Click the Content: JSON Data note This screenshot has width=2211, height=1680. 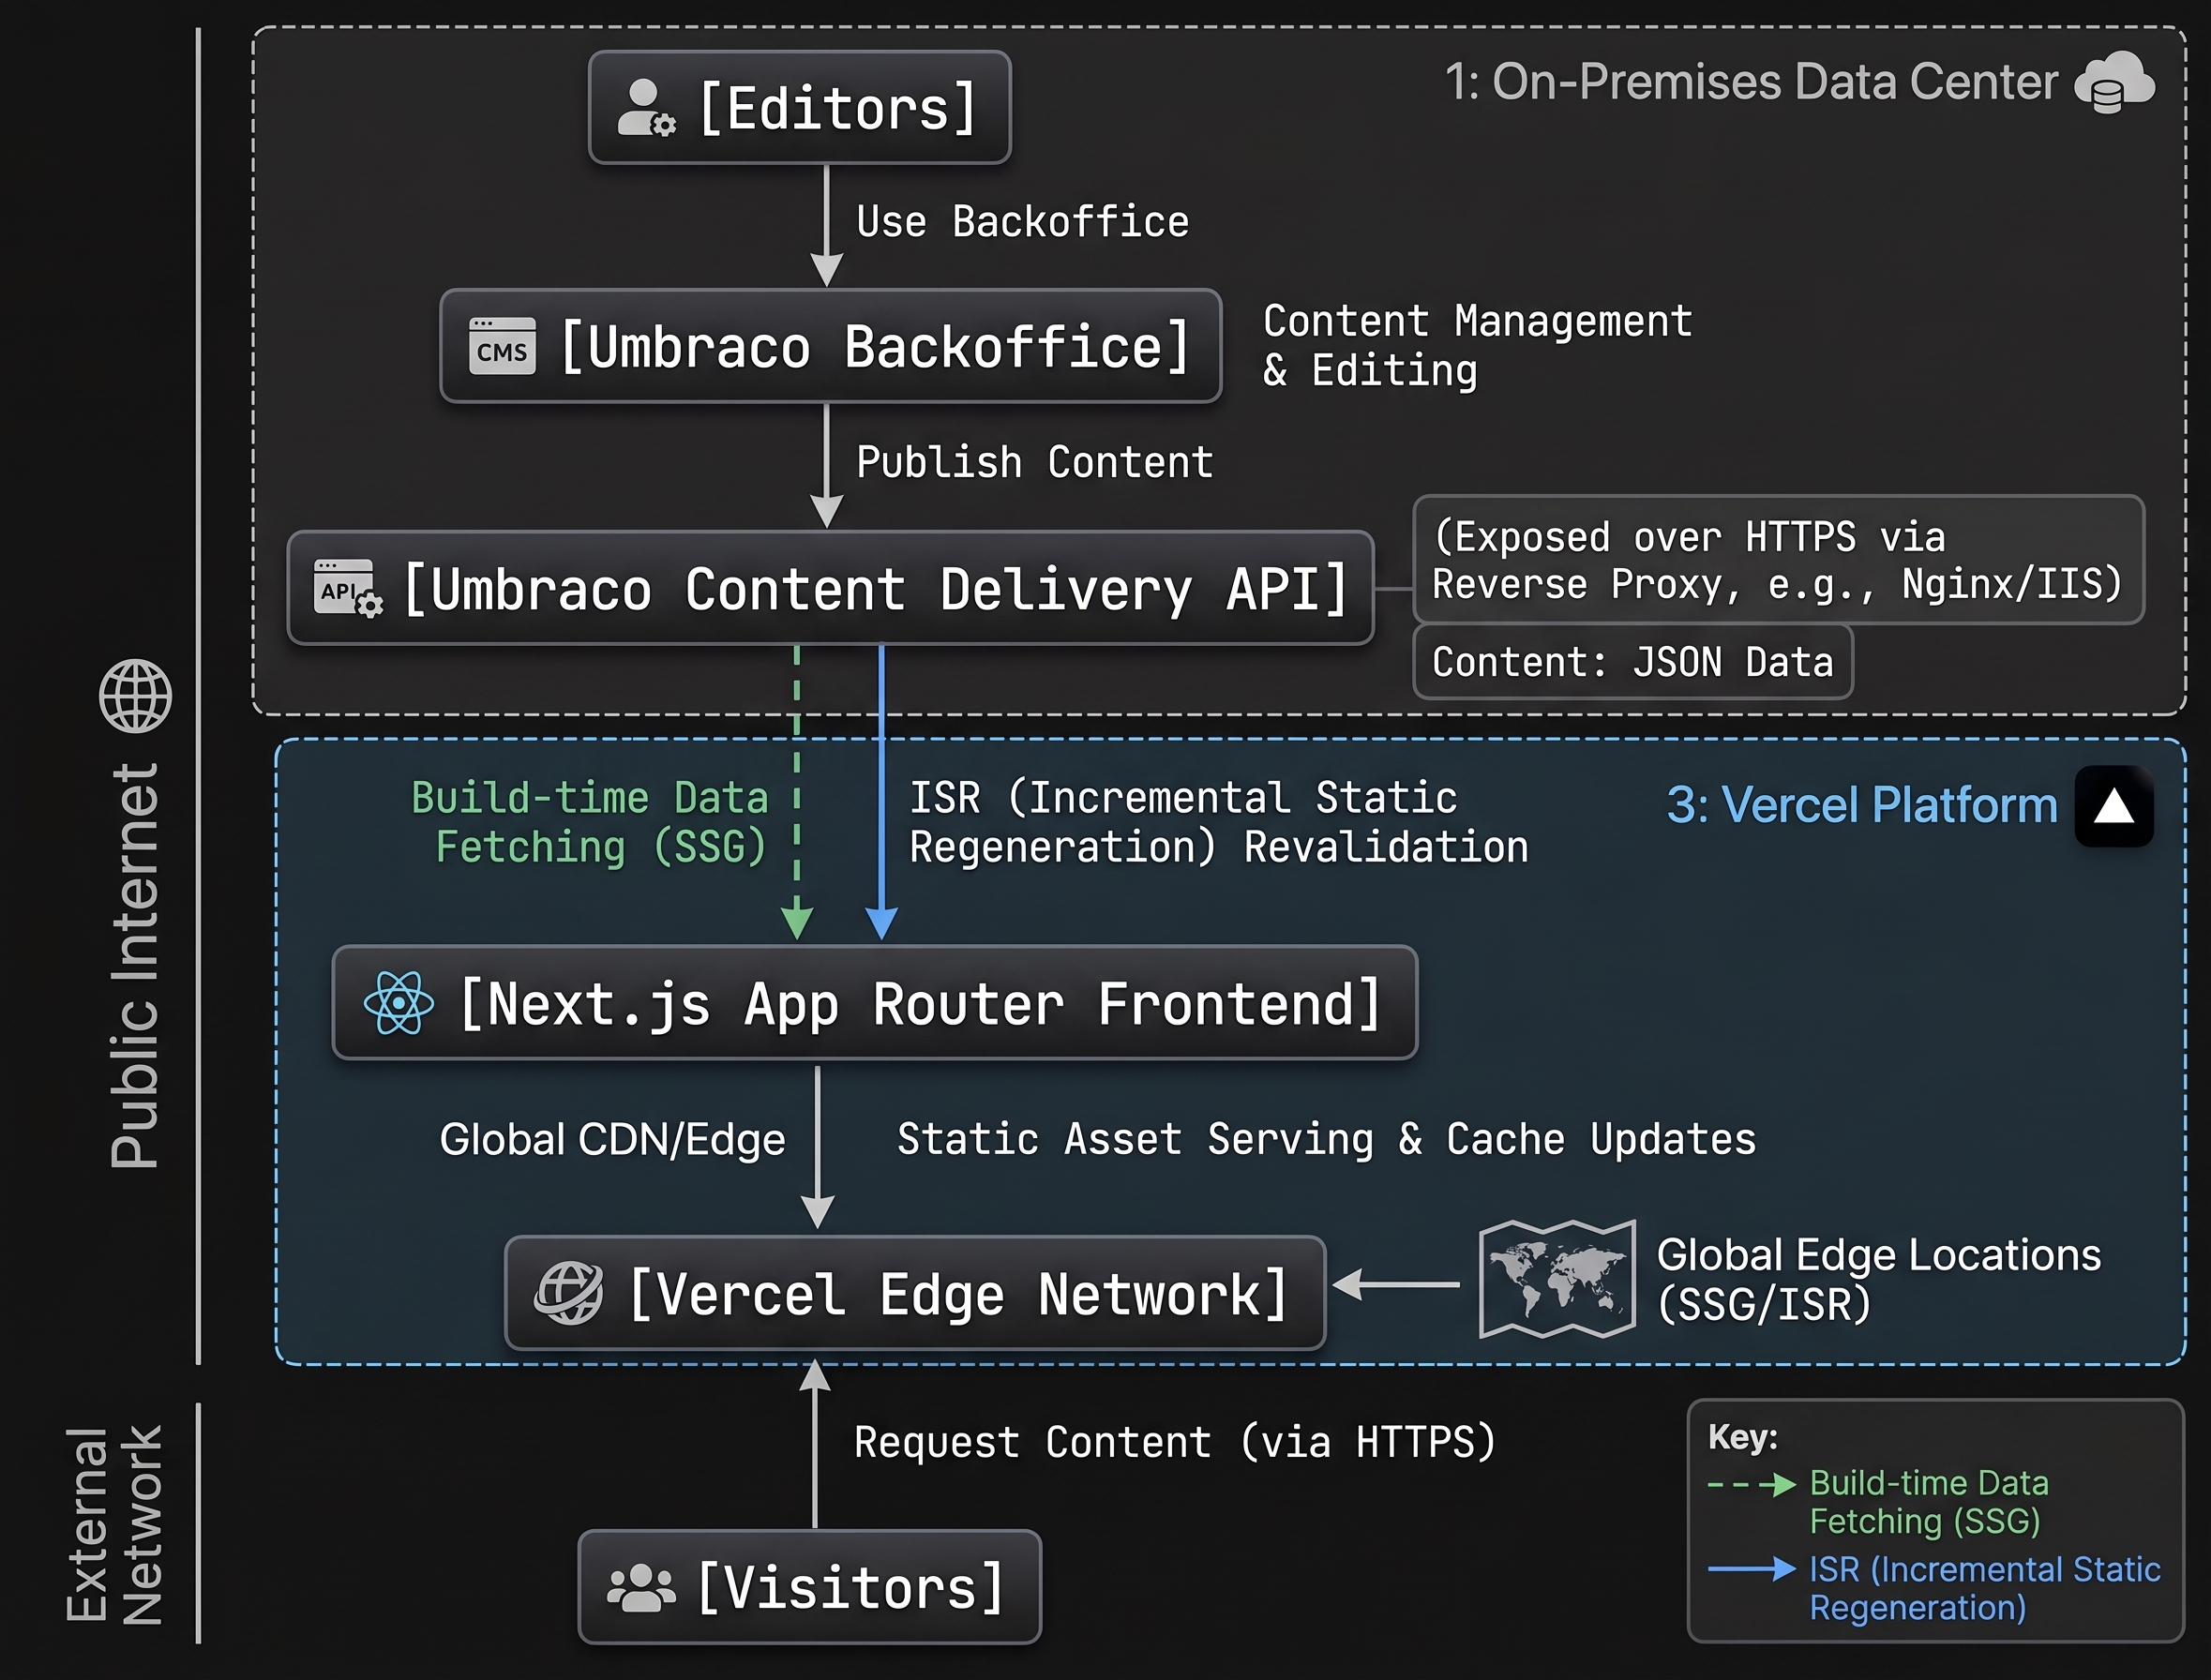[x=1632, y=662]
